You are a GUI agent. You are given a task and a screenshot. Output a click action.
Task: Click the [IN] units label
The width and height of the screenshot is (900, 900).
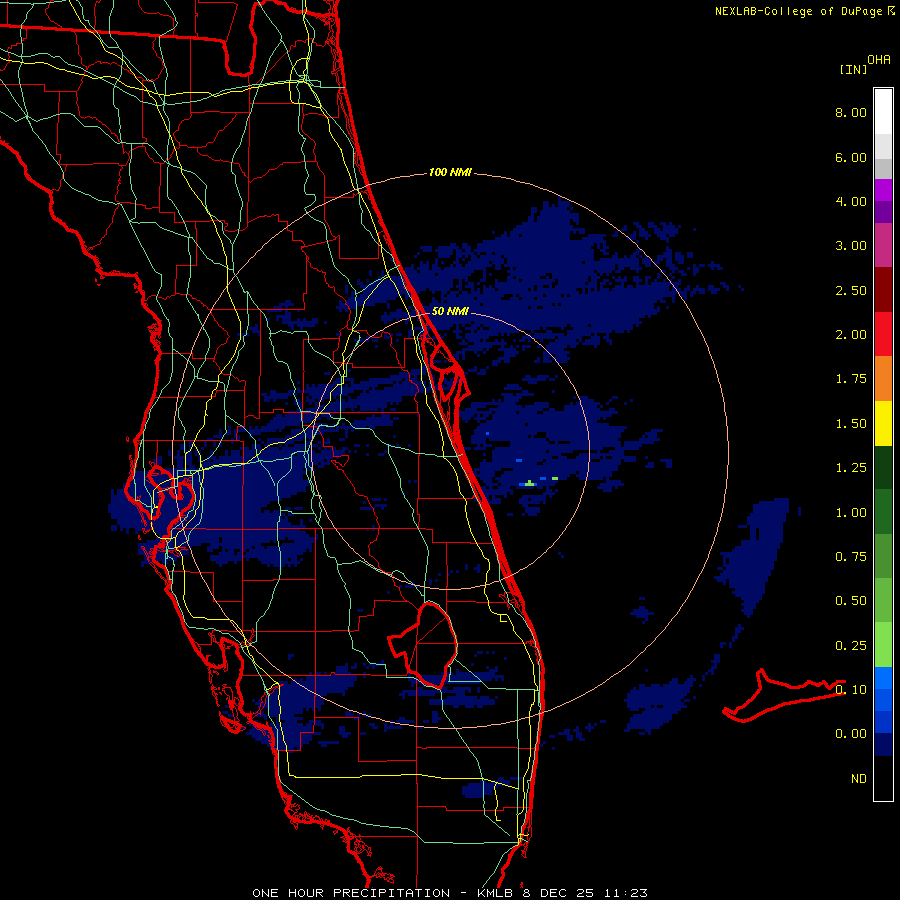tap(854, 69)
